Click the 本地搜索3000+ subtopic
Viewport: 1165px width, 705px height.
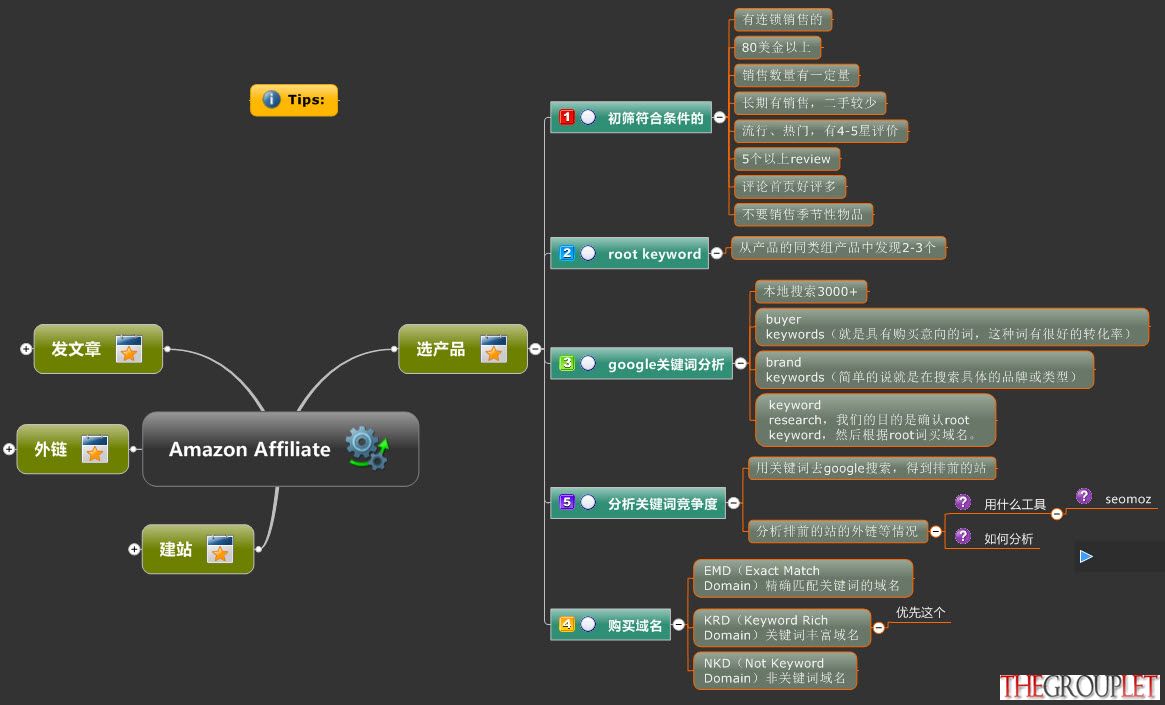[x=811, y=292]
